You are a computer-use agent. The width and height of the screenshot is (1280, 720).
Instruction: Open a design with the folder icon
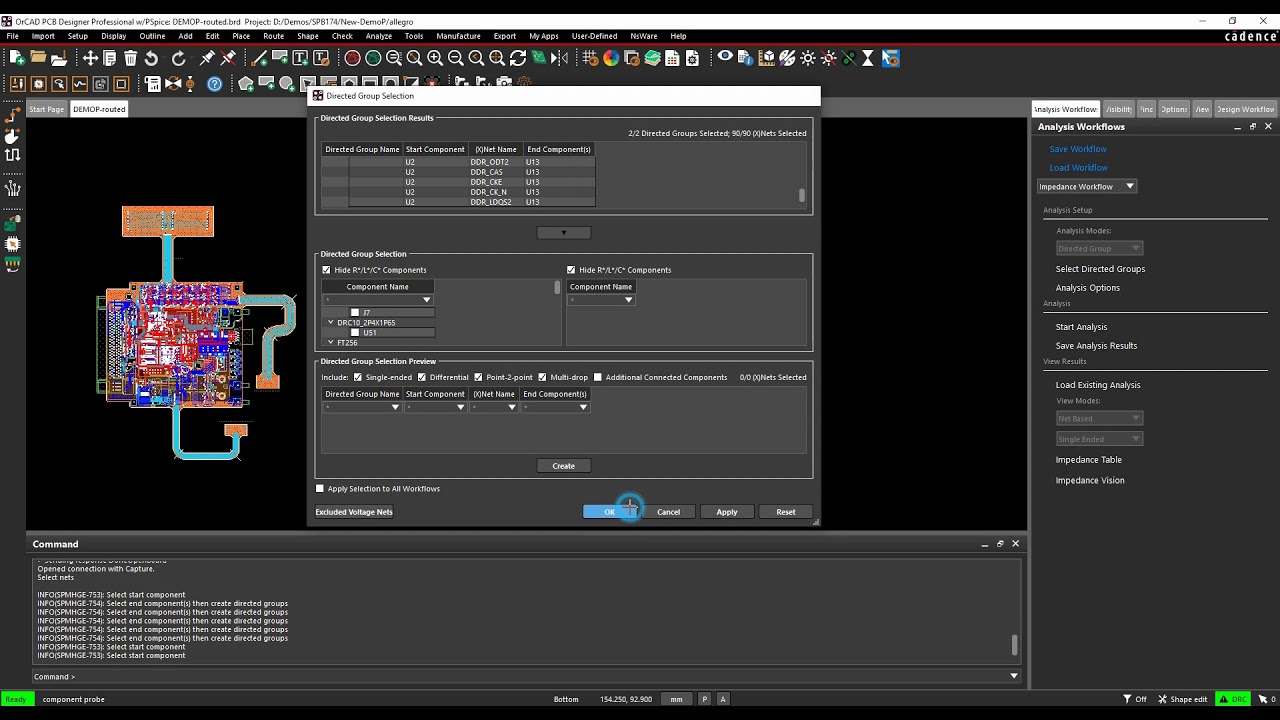[38, 59]
